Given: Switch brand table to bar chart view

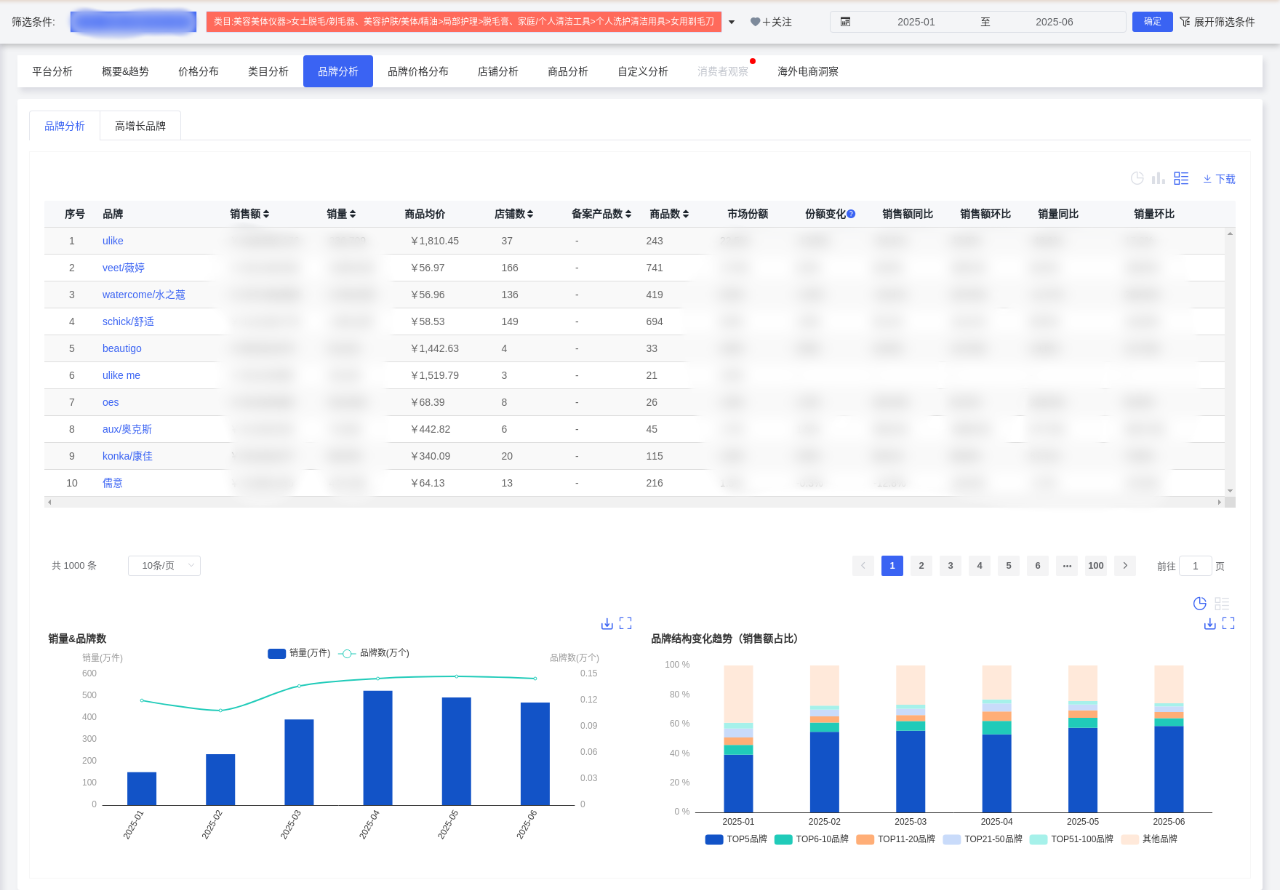Looking at the screenshot, I should click(1158, 178).
